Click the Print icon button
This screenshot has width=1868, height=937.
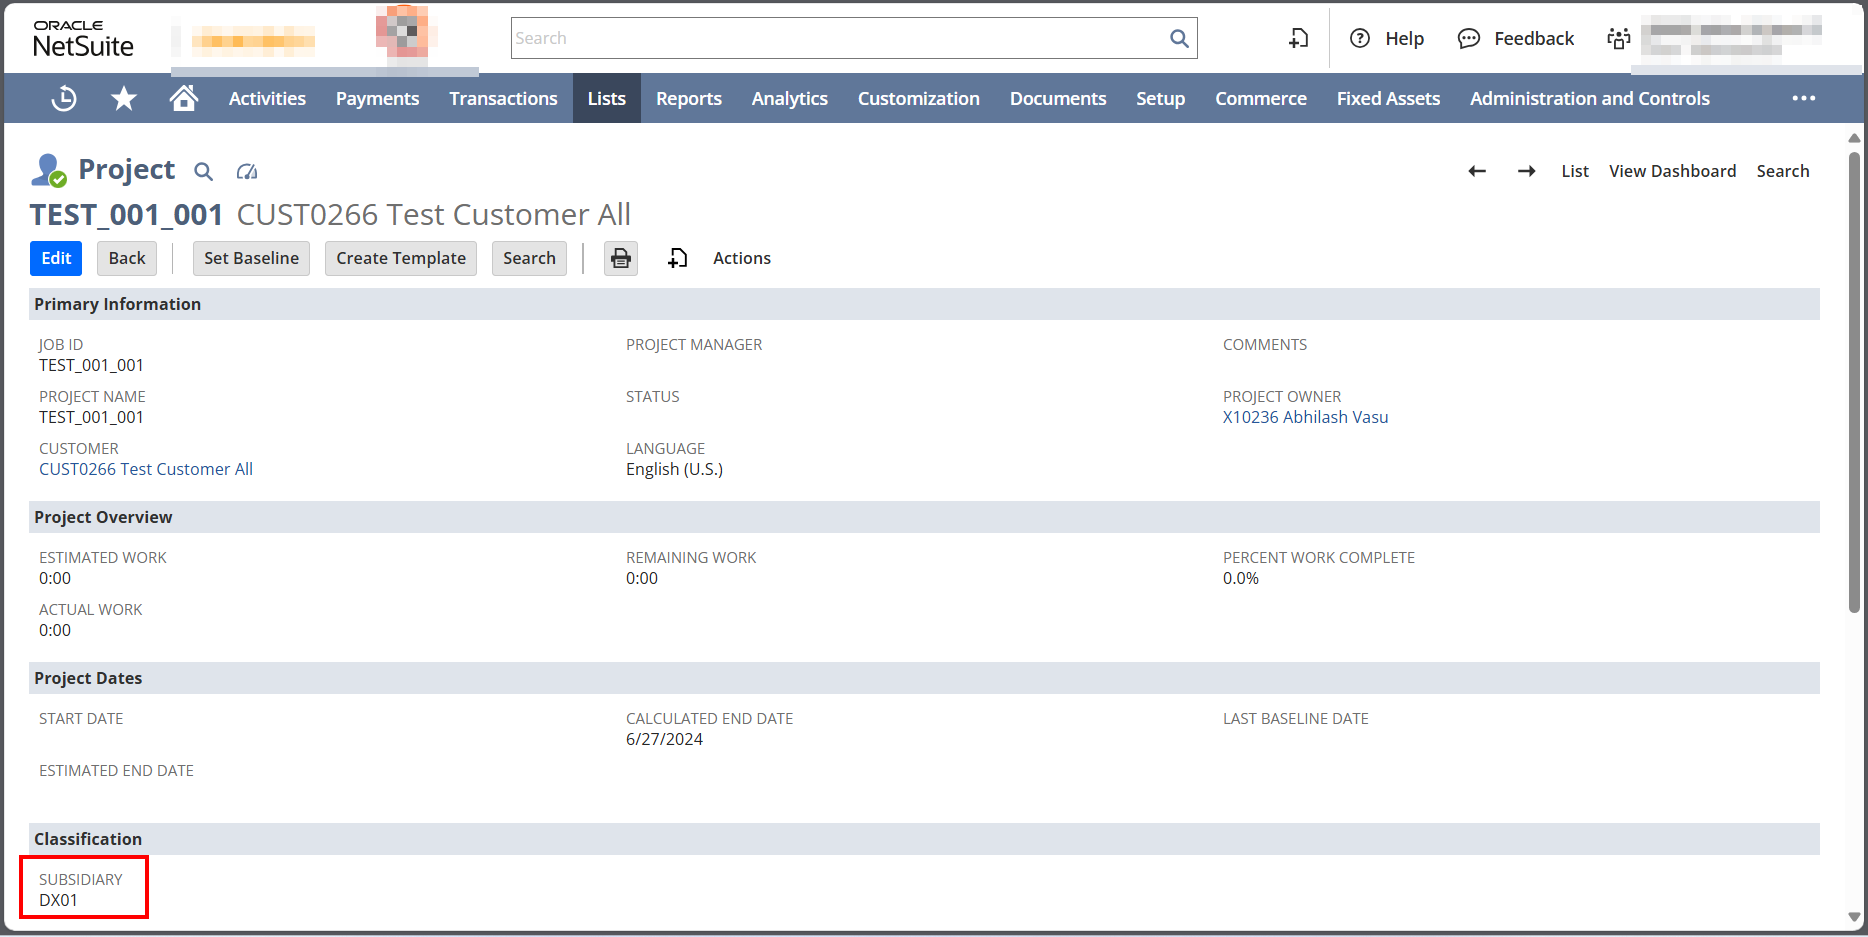click(x=621, y=258)
